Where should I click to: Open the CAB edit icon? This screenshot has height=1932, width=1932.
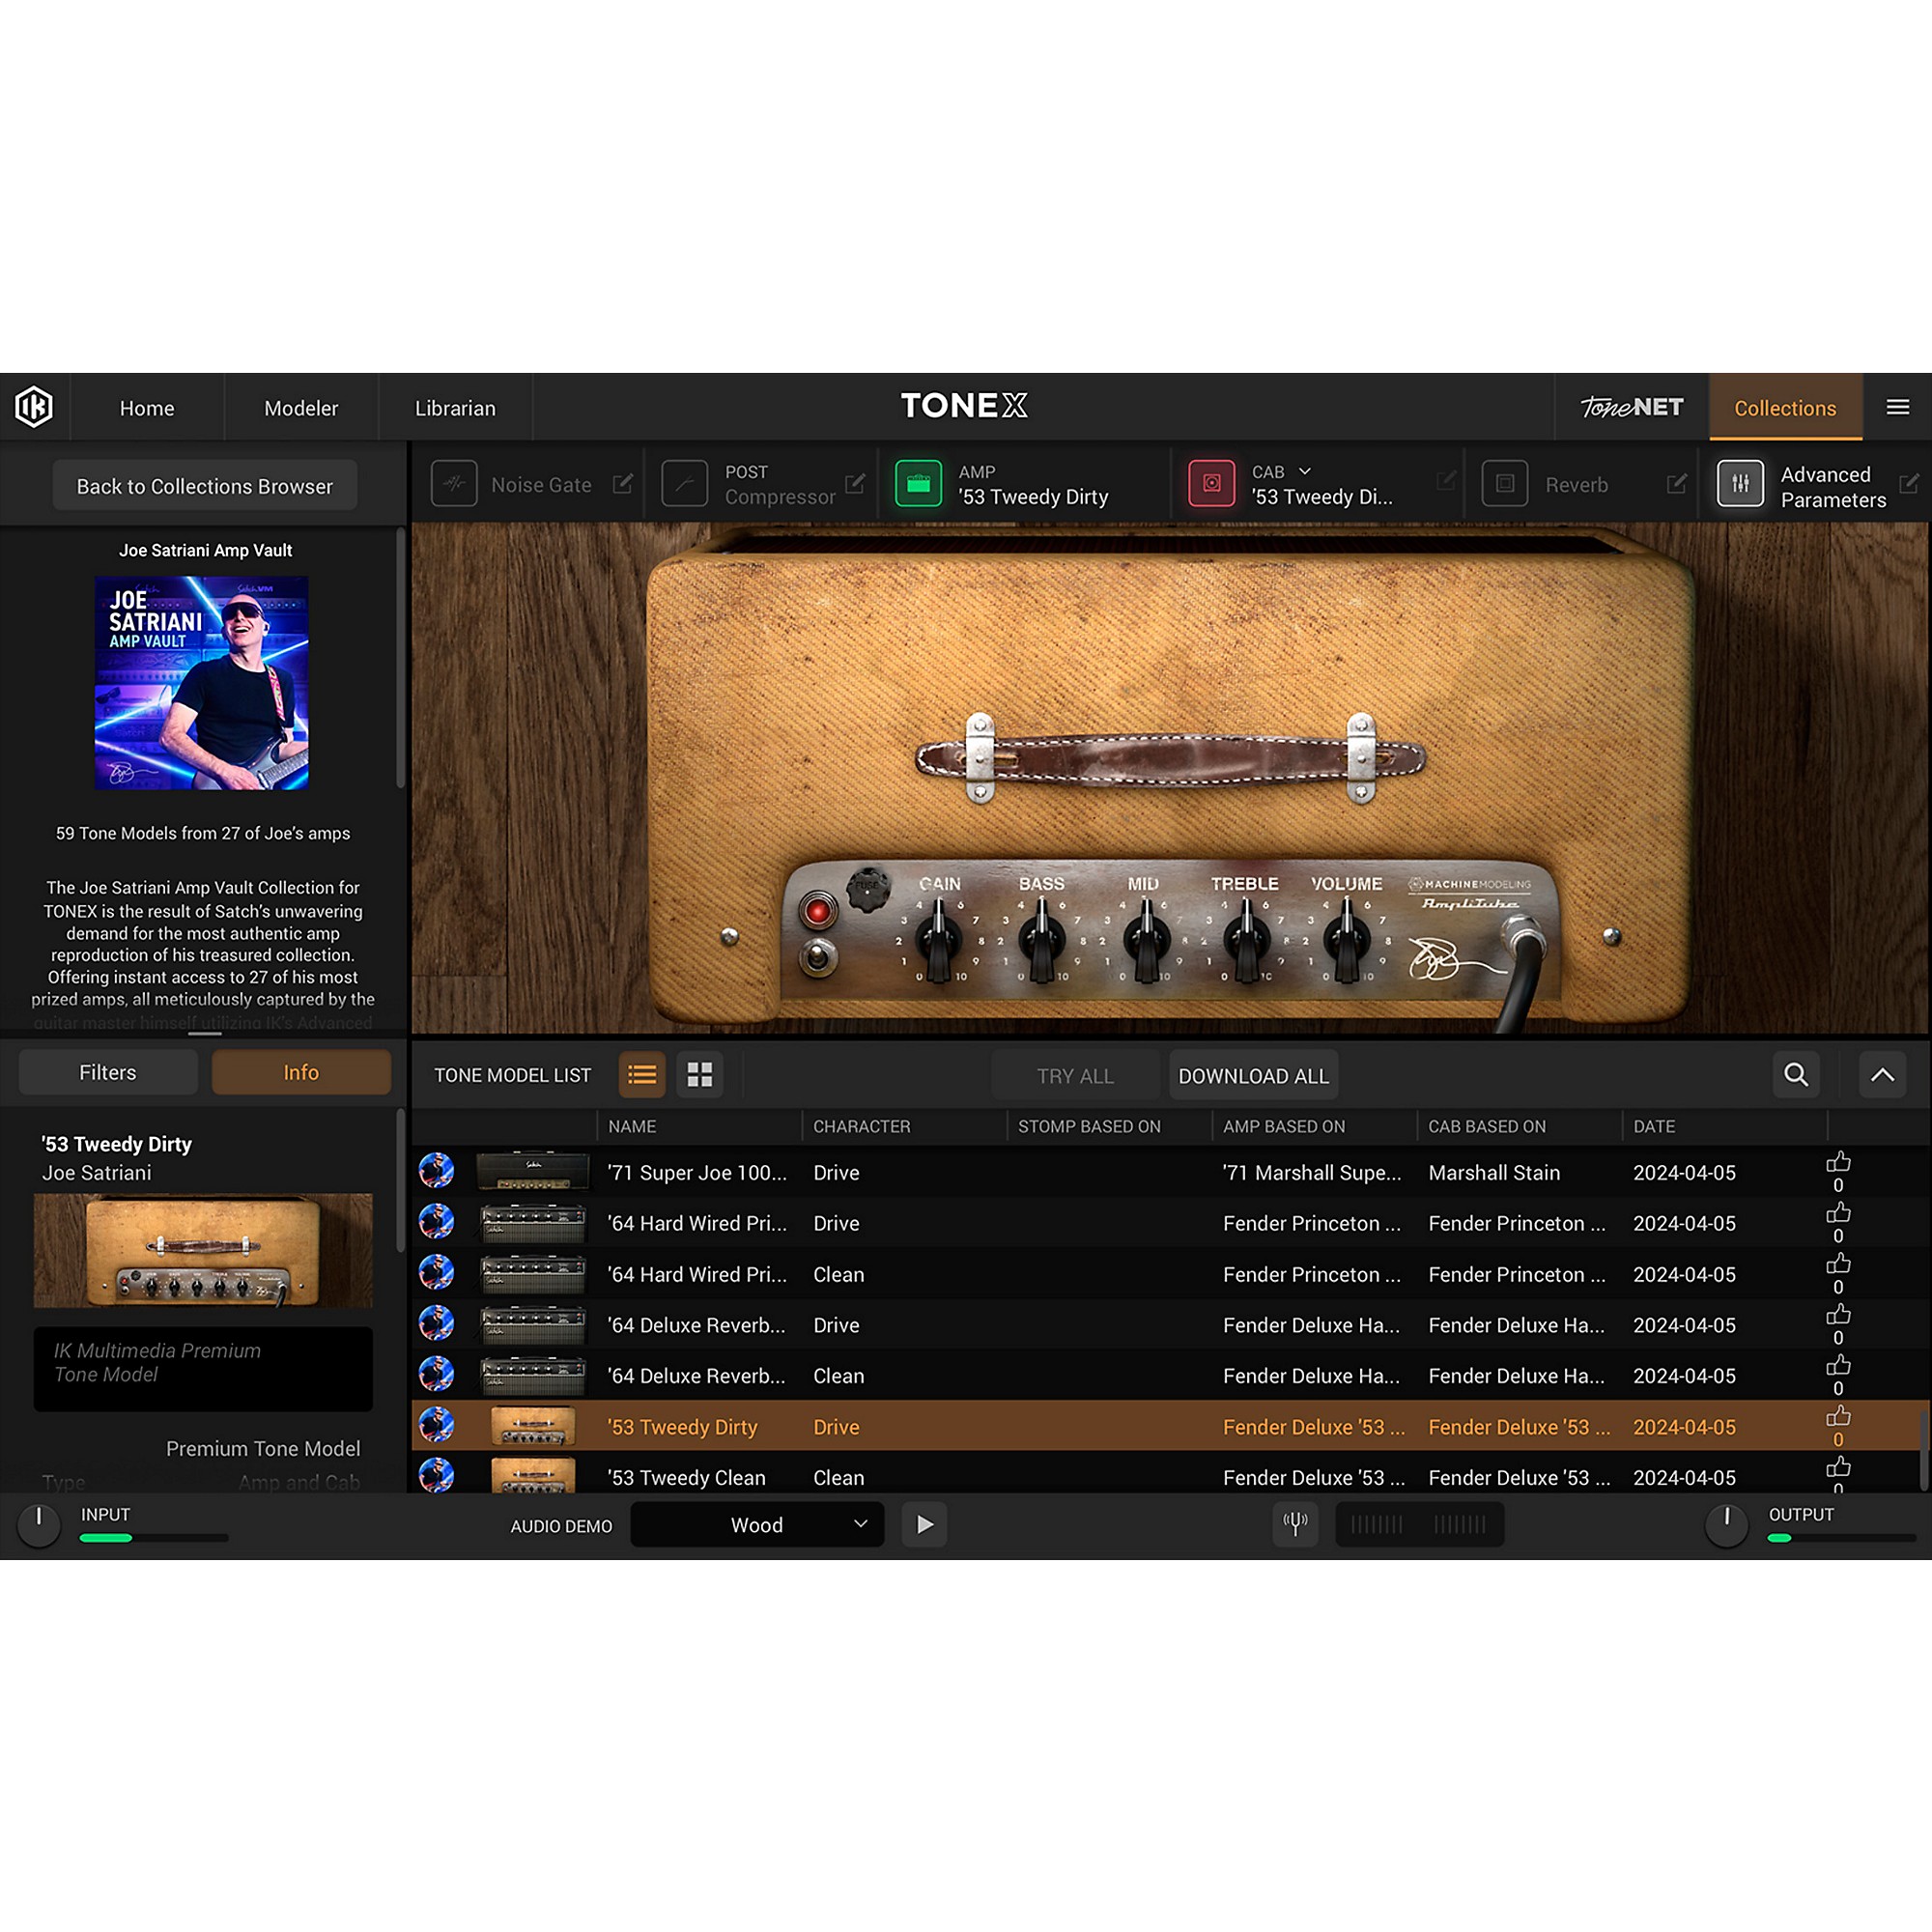1445,482
